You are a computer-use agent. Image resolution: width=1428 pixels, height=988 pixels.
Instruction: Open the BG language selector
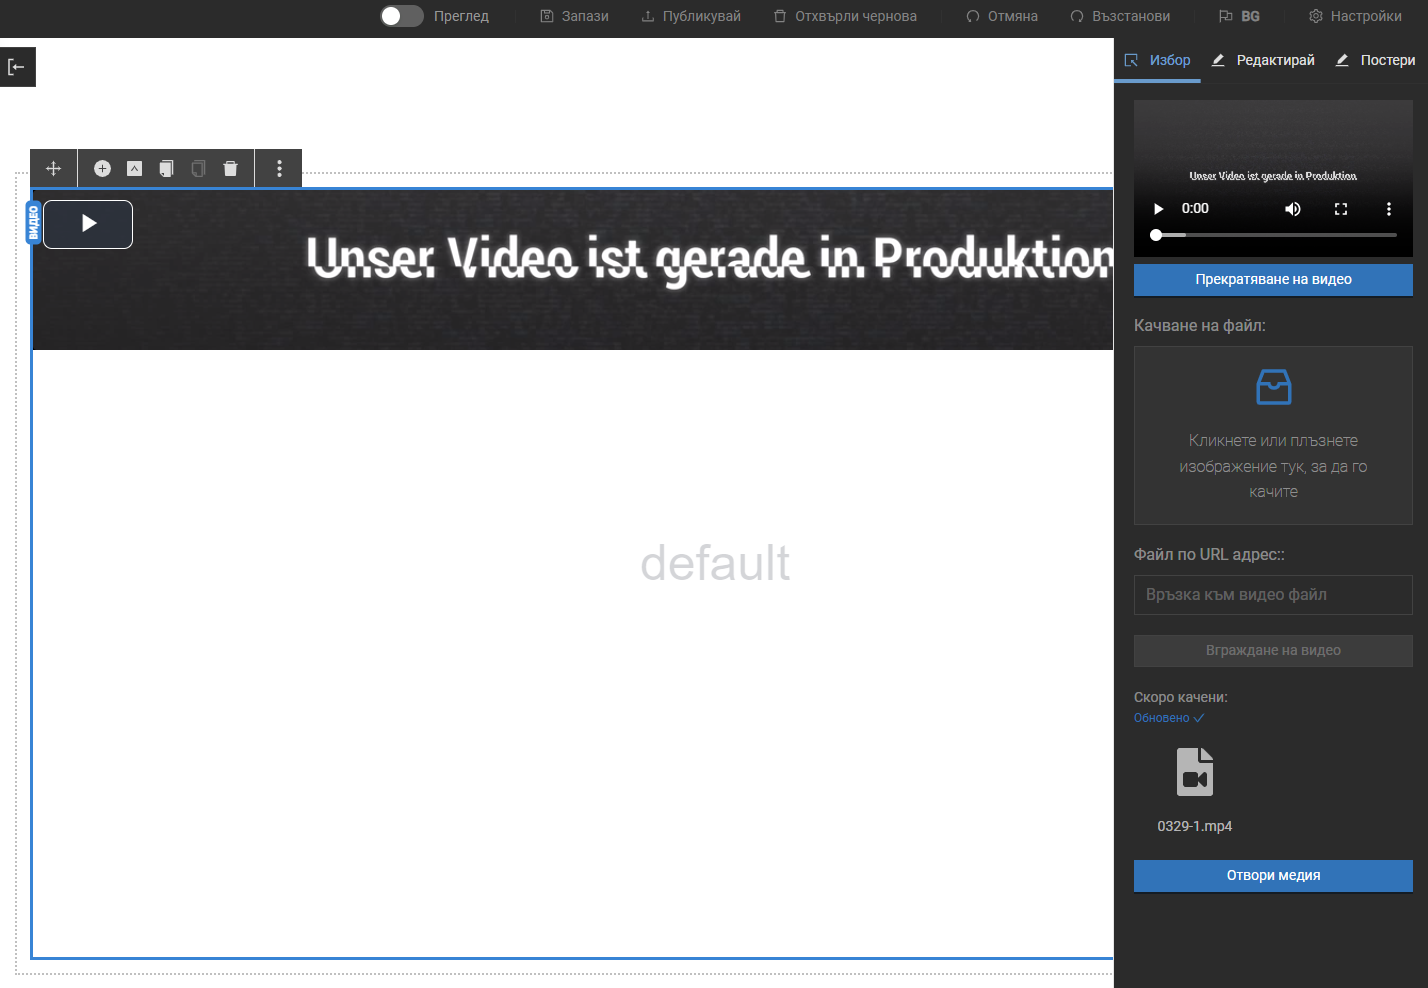click(x=1239, y=16)
